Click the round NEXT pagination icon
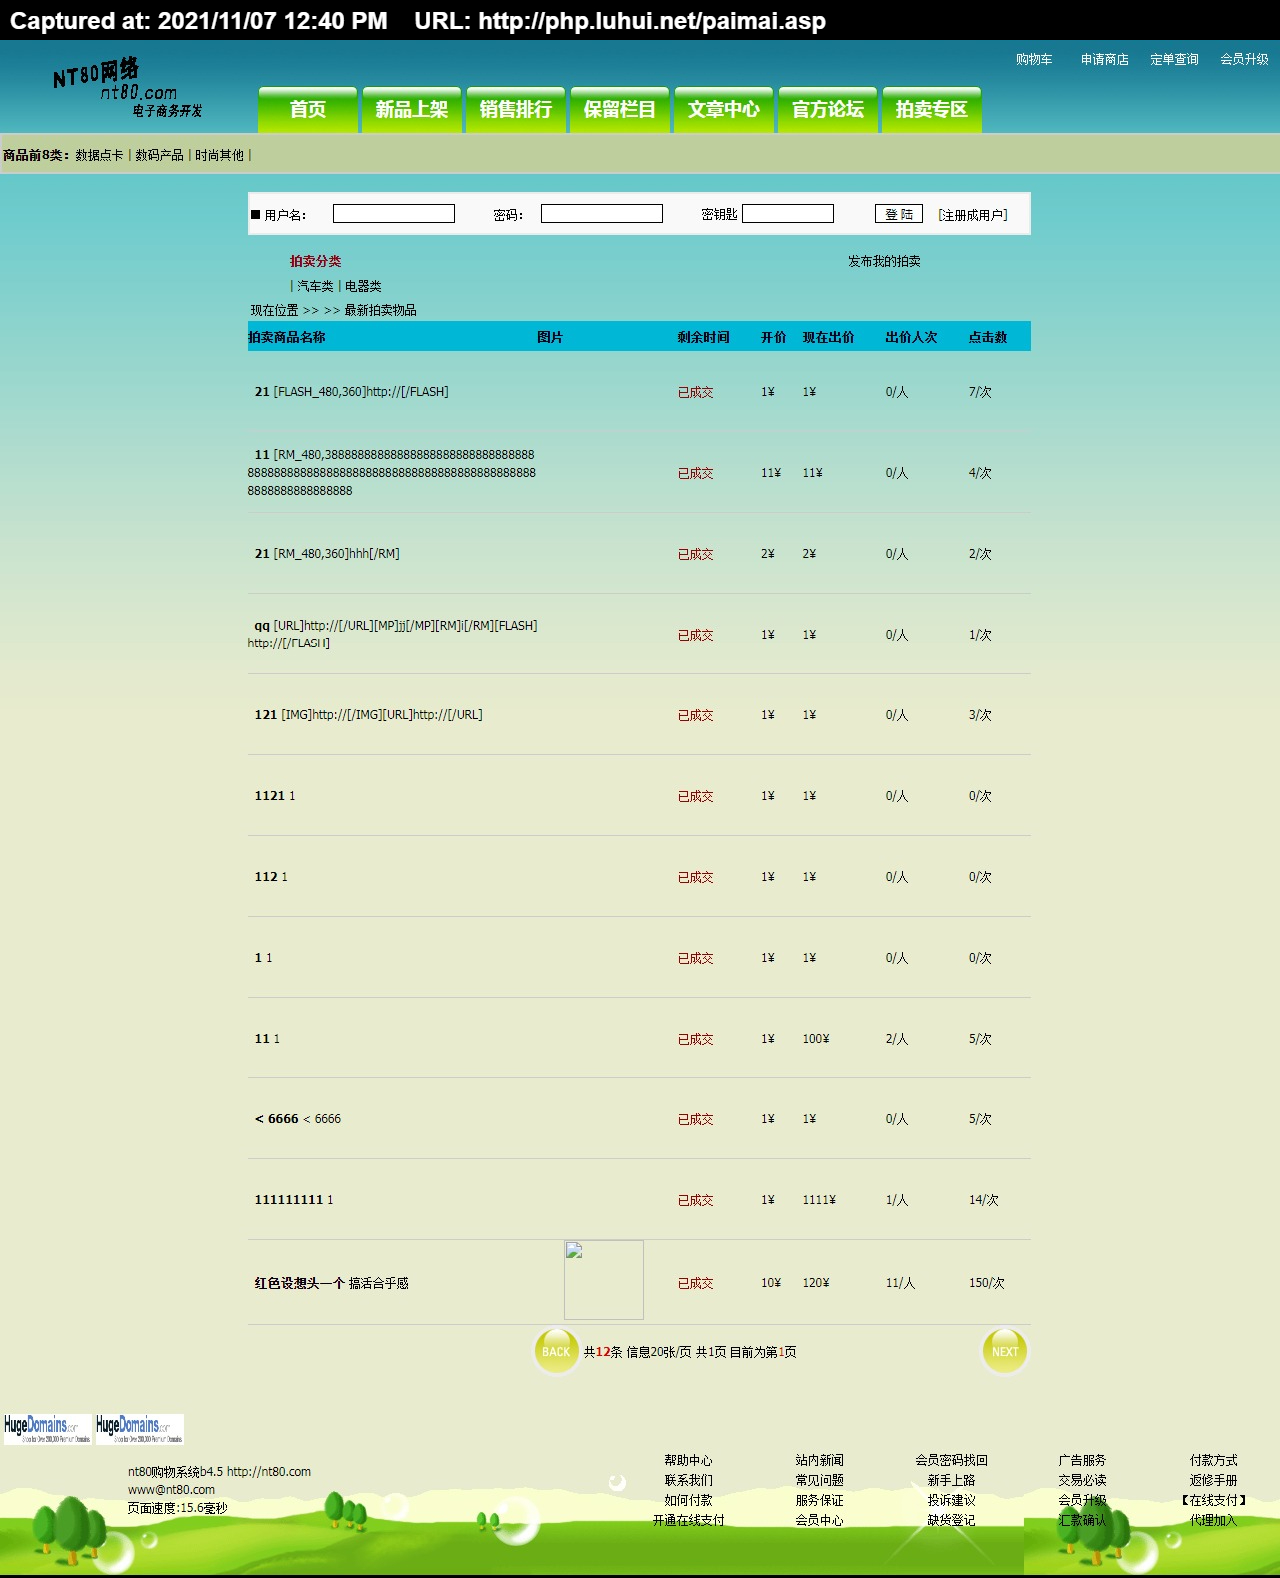The height and width of the screenshot is (1578, 1280). pyautogui.click(x=1005, y=1351)
